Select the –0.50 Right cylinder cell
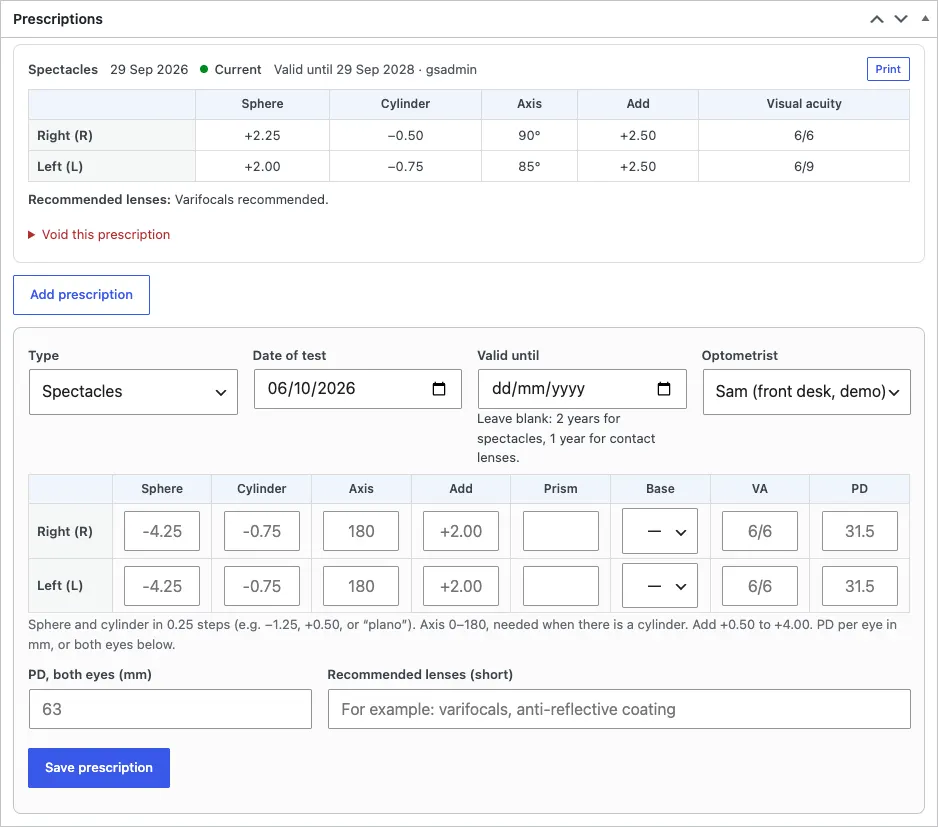Viewport: 938px width, 827px height. pos(405,136)
